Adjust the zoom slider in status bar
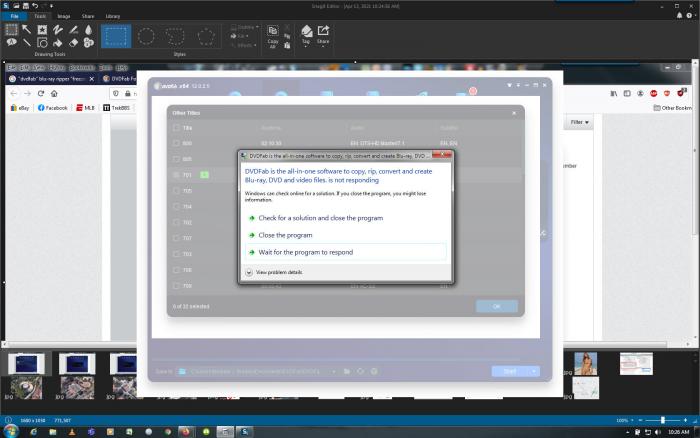Screen dimensions: 700x438 (662, 420)
